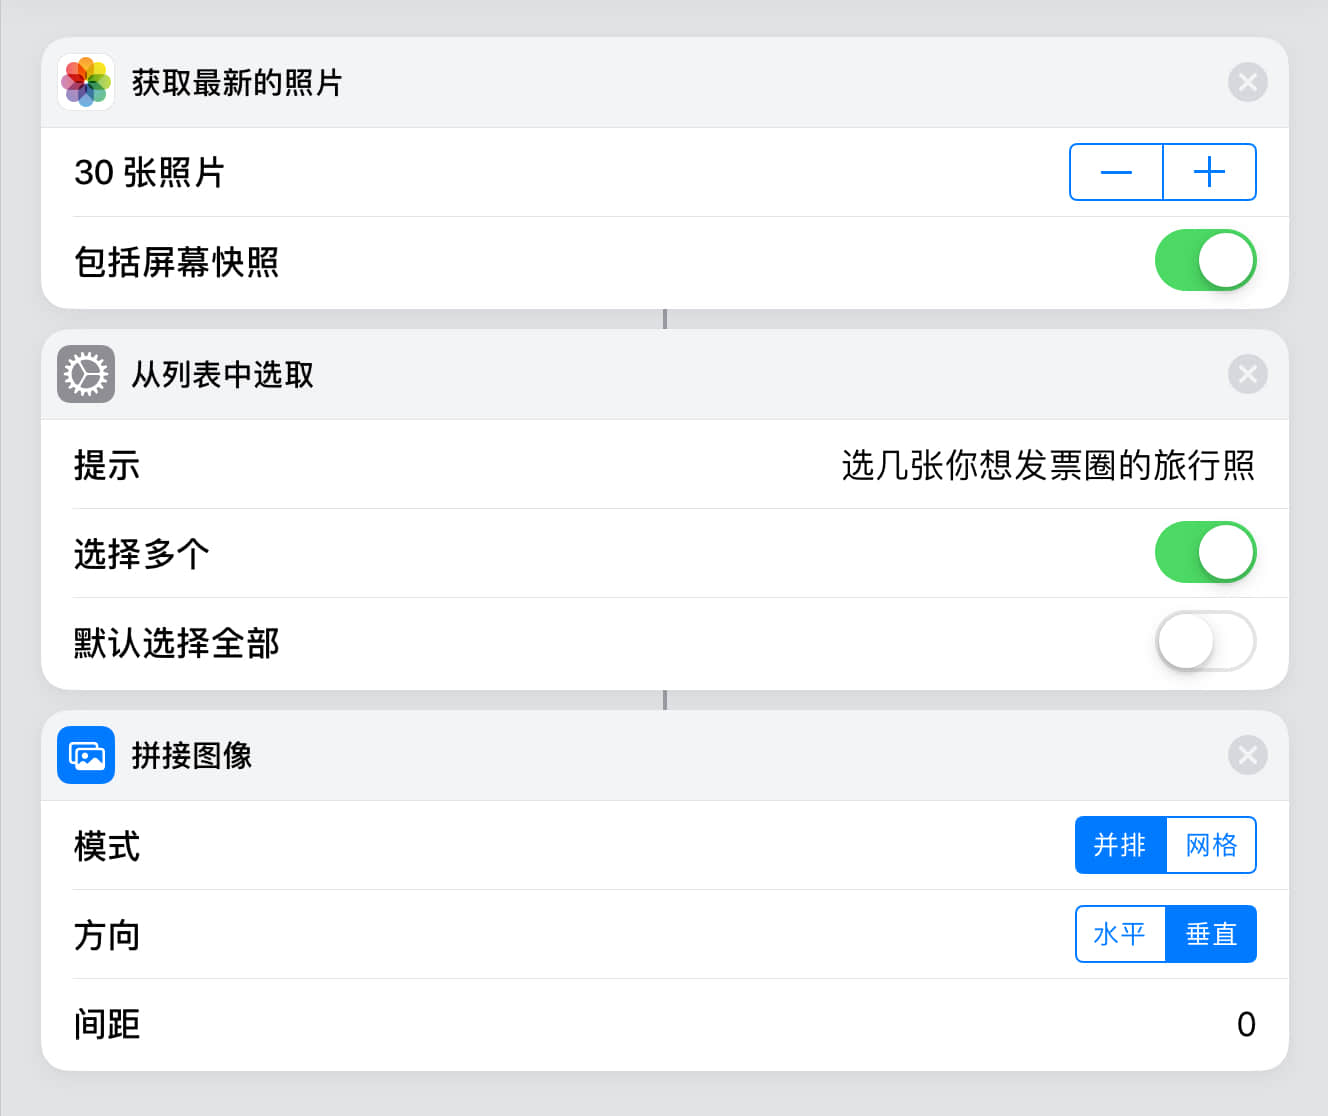
Task: Click the blue 拼接图像 image icon
Action: 86,755
